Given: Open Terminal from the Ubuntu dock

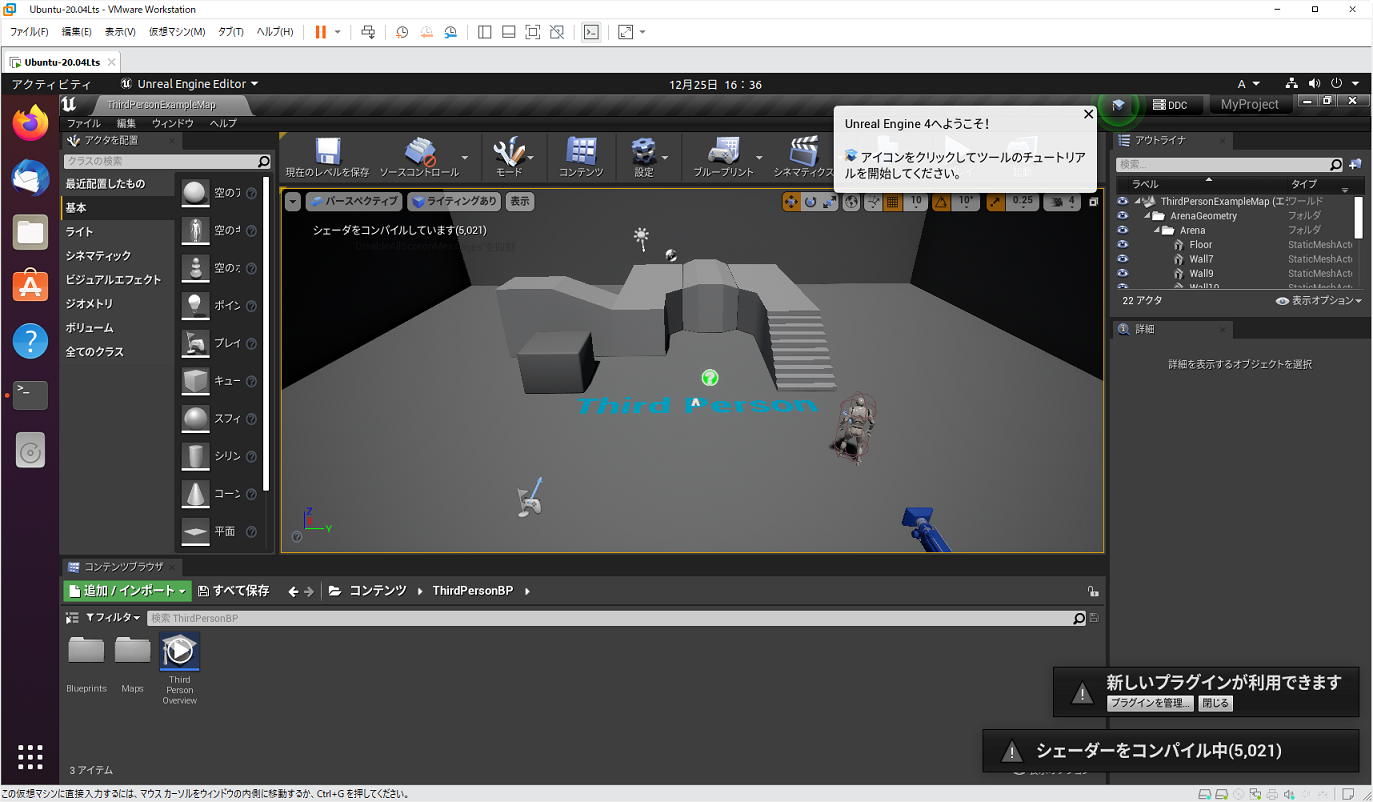Looking at the screenshot, I should [30, 395].
